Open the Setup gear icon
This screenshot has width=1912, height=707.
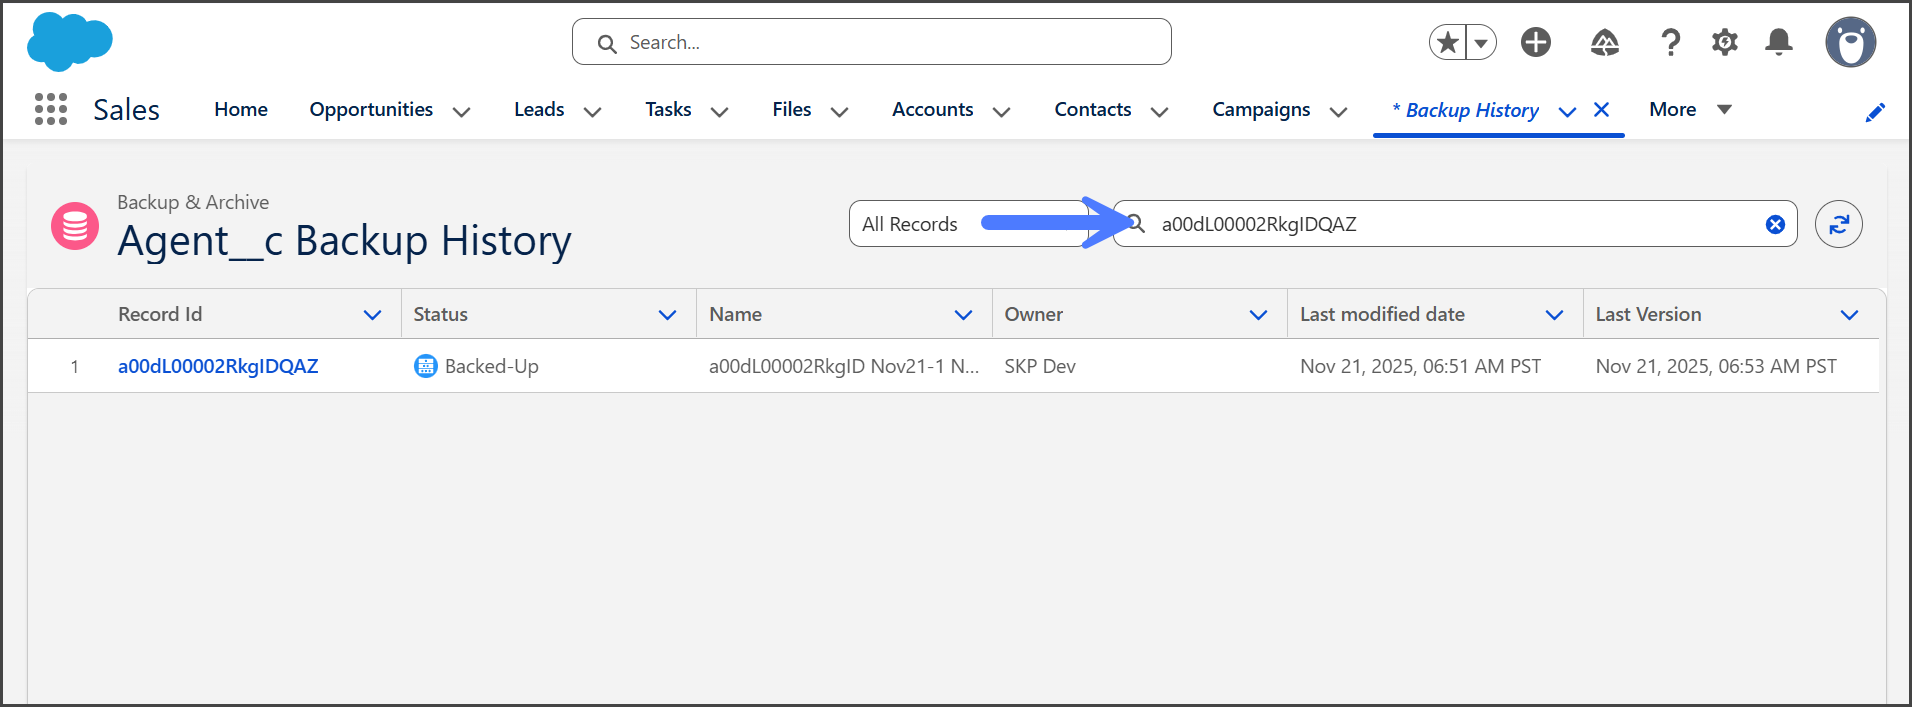pos(1724,42)
